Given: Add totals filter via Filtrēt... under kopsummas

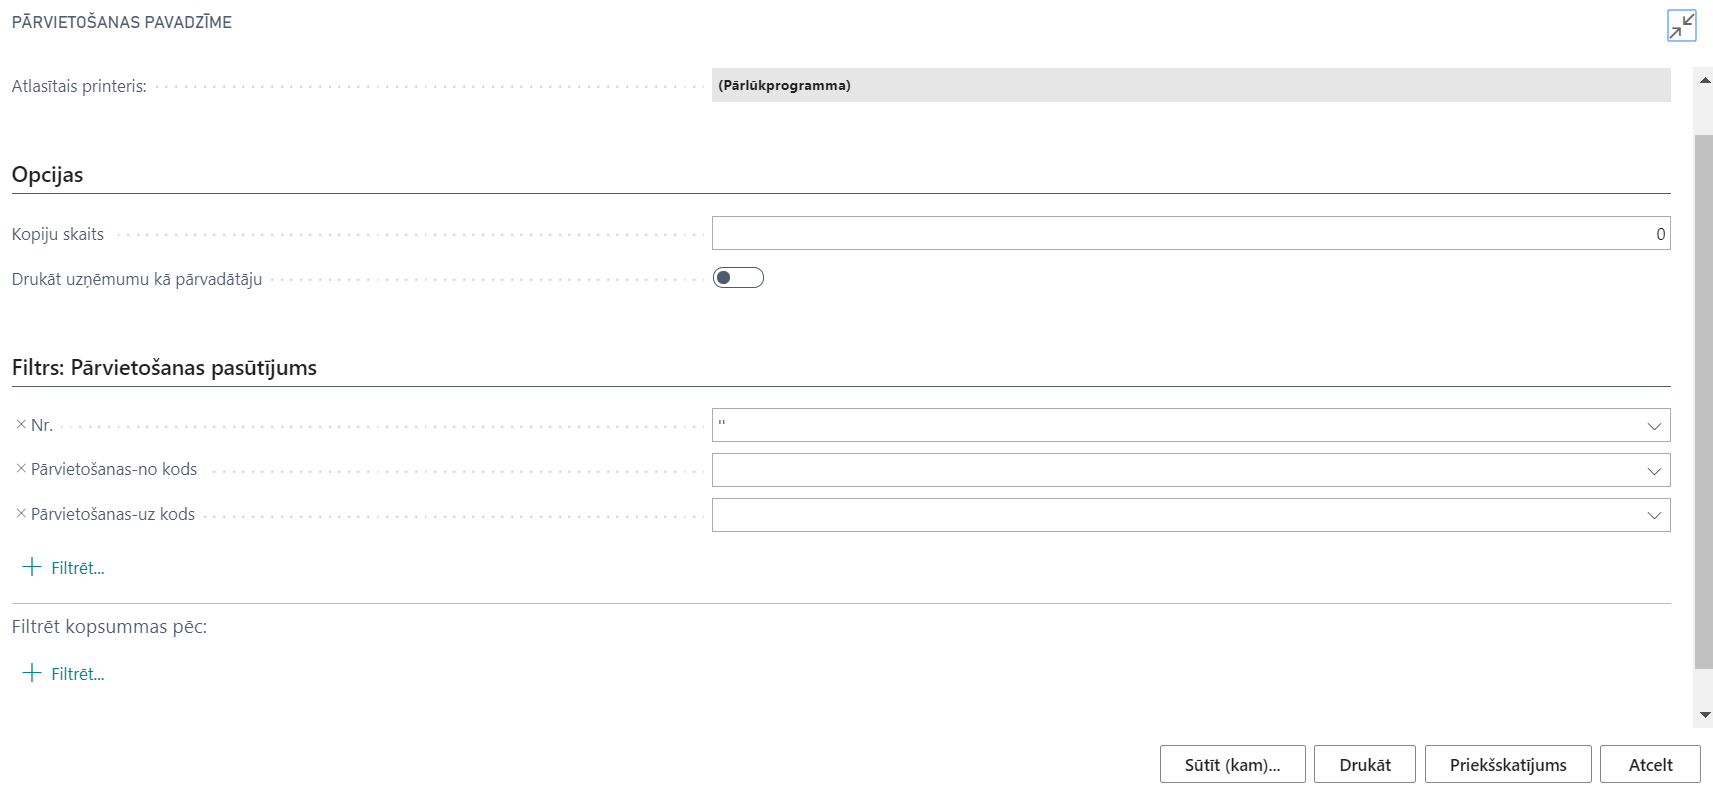Looking at the screenshot, I should (78, 674).
